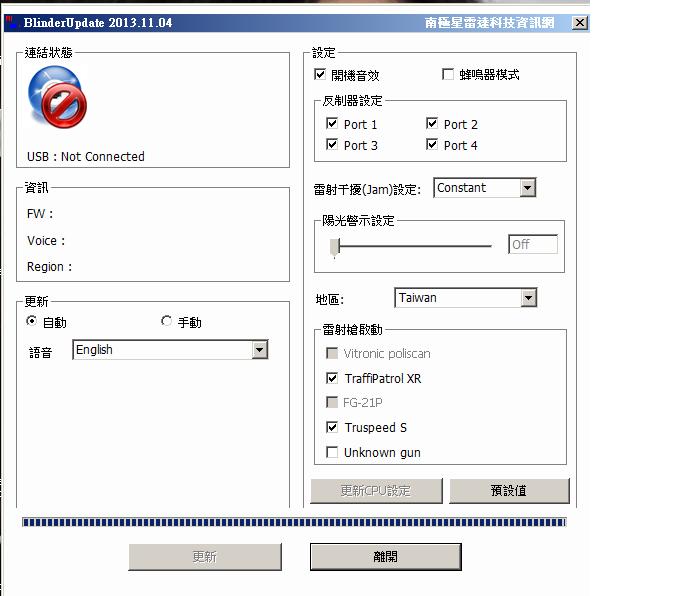
Task: Uncheck Port 1 checkbox
Action: 332,124
